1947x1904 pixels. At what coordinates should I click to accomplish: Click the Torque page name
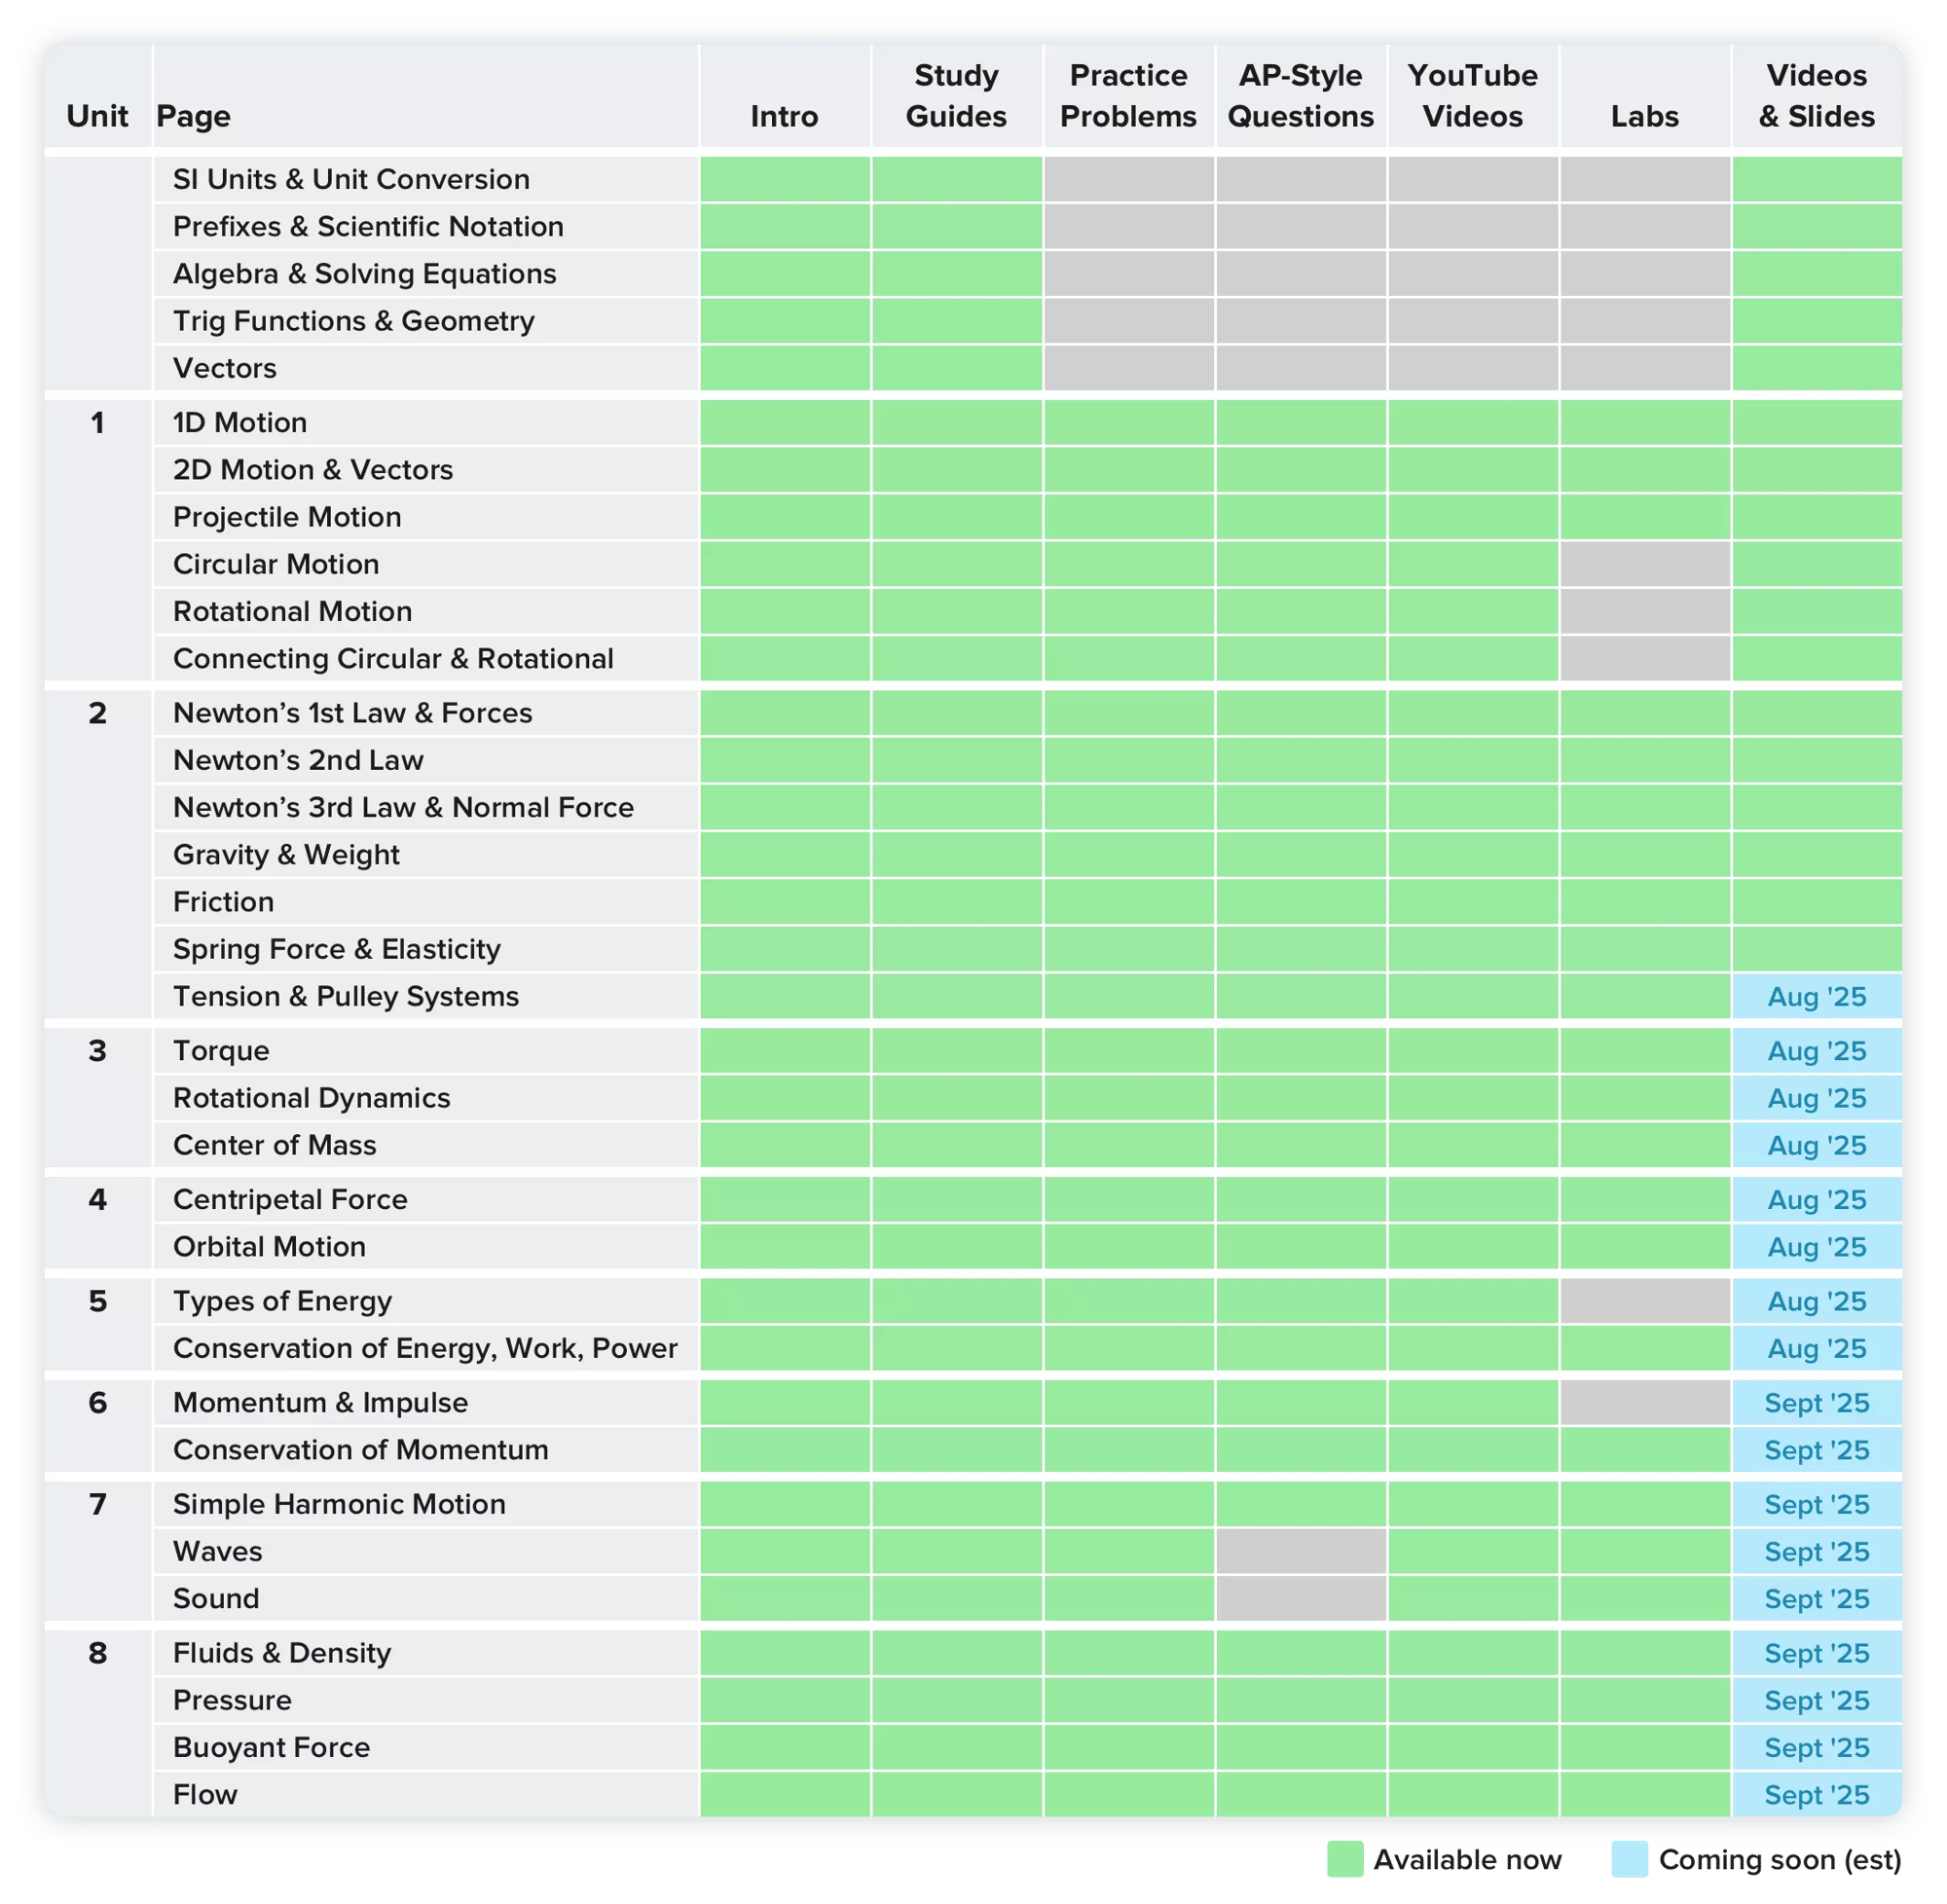tap(221, 1051)
